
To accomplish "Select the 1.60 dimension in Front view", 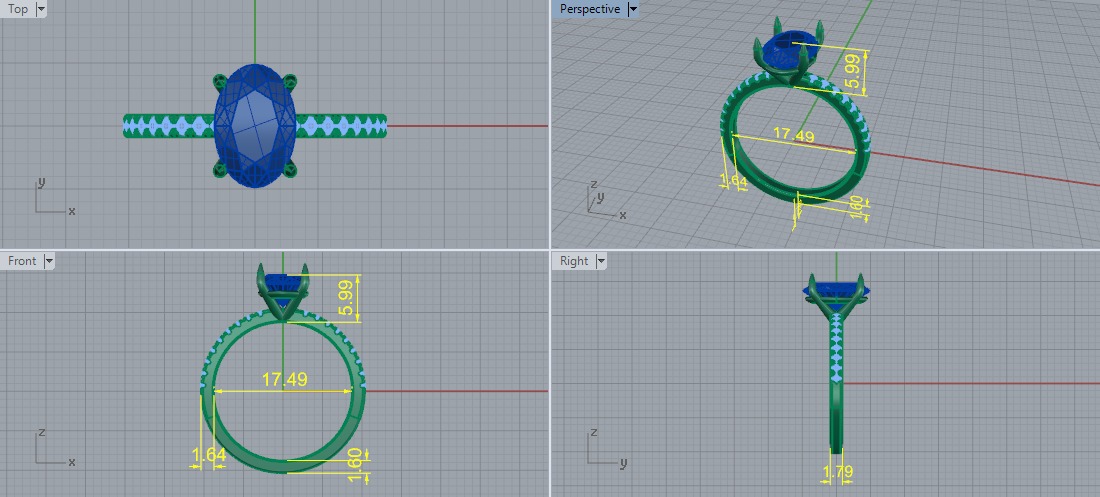I will tap(355, 466).
